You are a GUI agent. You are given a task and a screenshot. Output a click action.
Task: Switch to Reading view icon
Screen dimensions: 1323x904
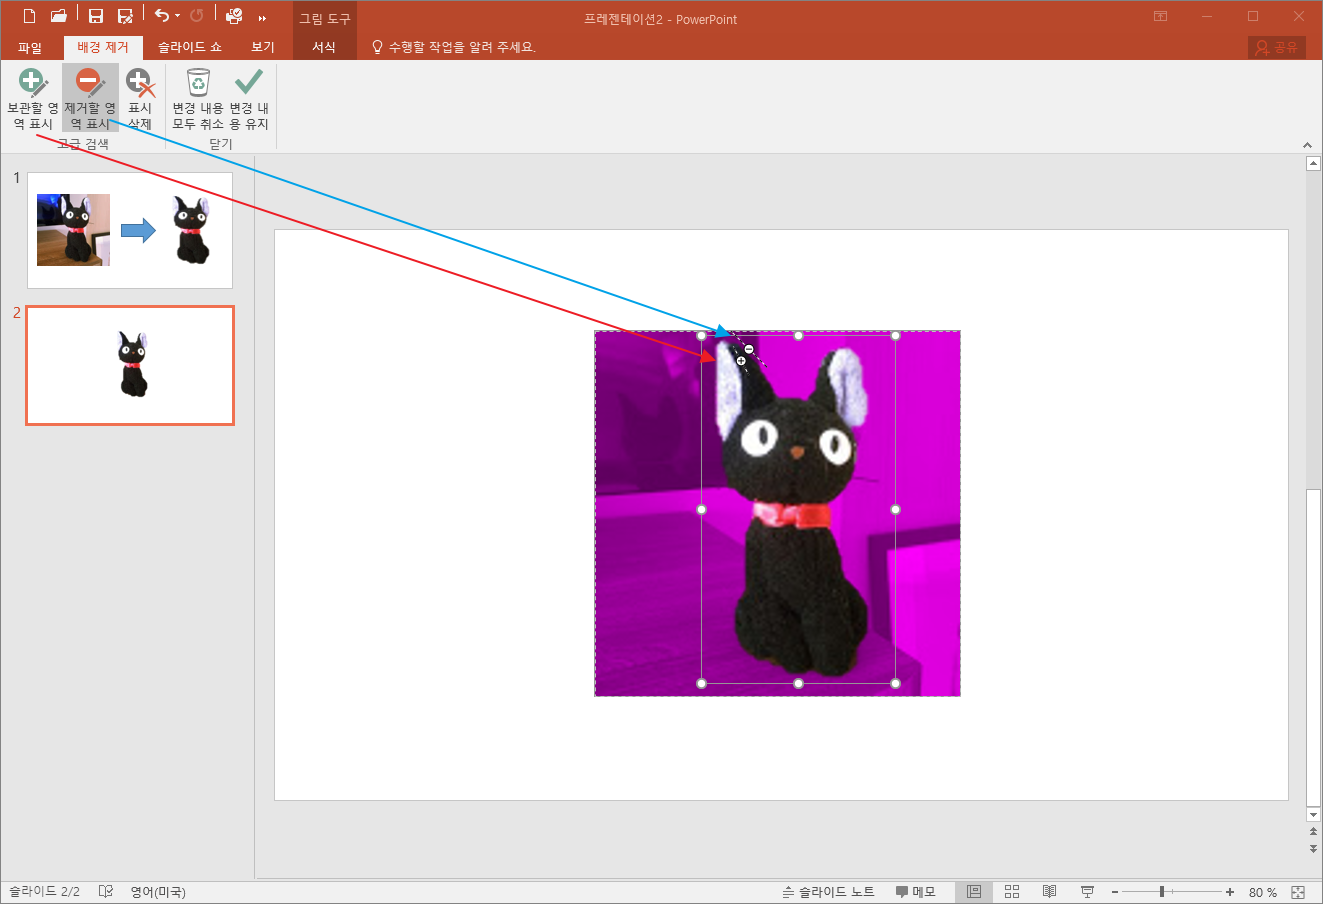[1049, 892]
